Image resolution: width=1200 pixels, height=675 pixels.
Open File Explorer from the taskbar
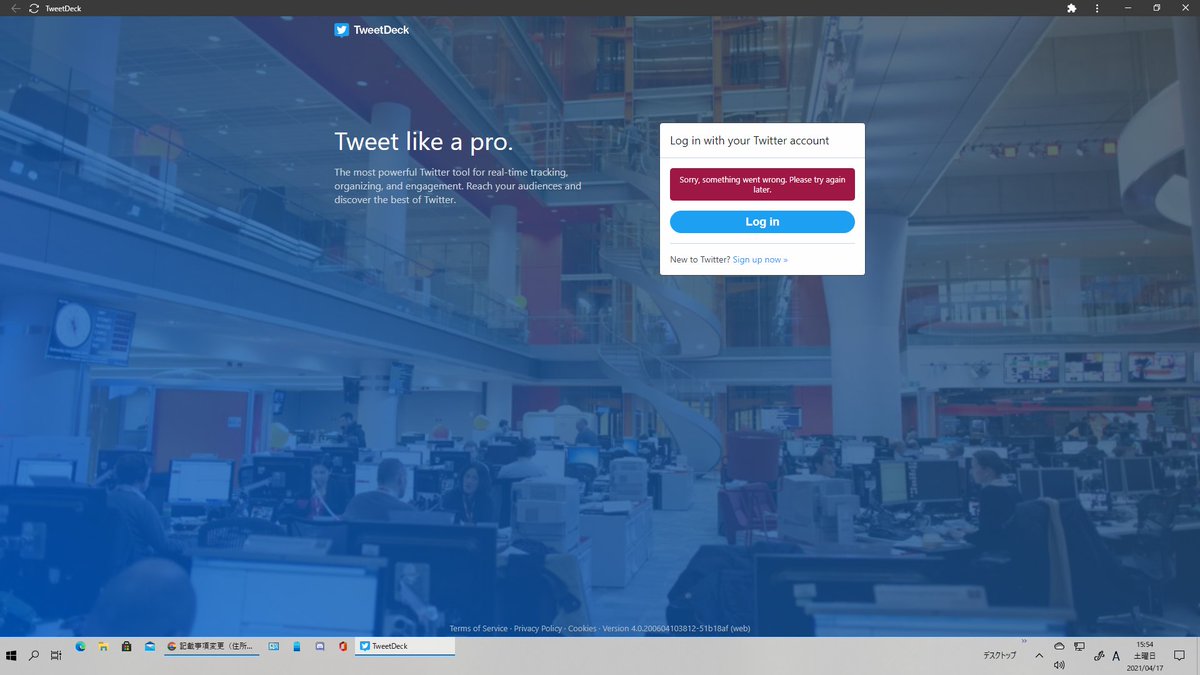[x=104, y=647]
